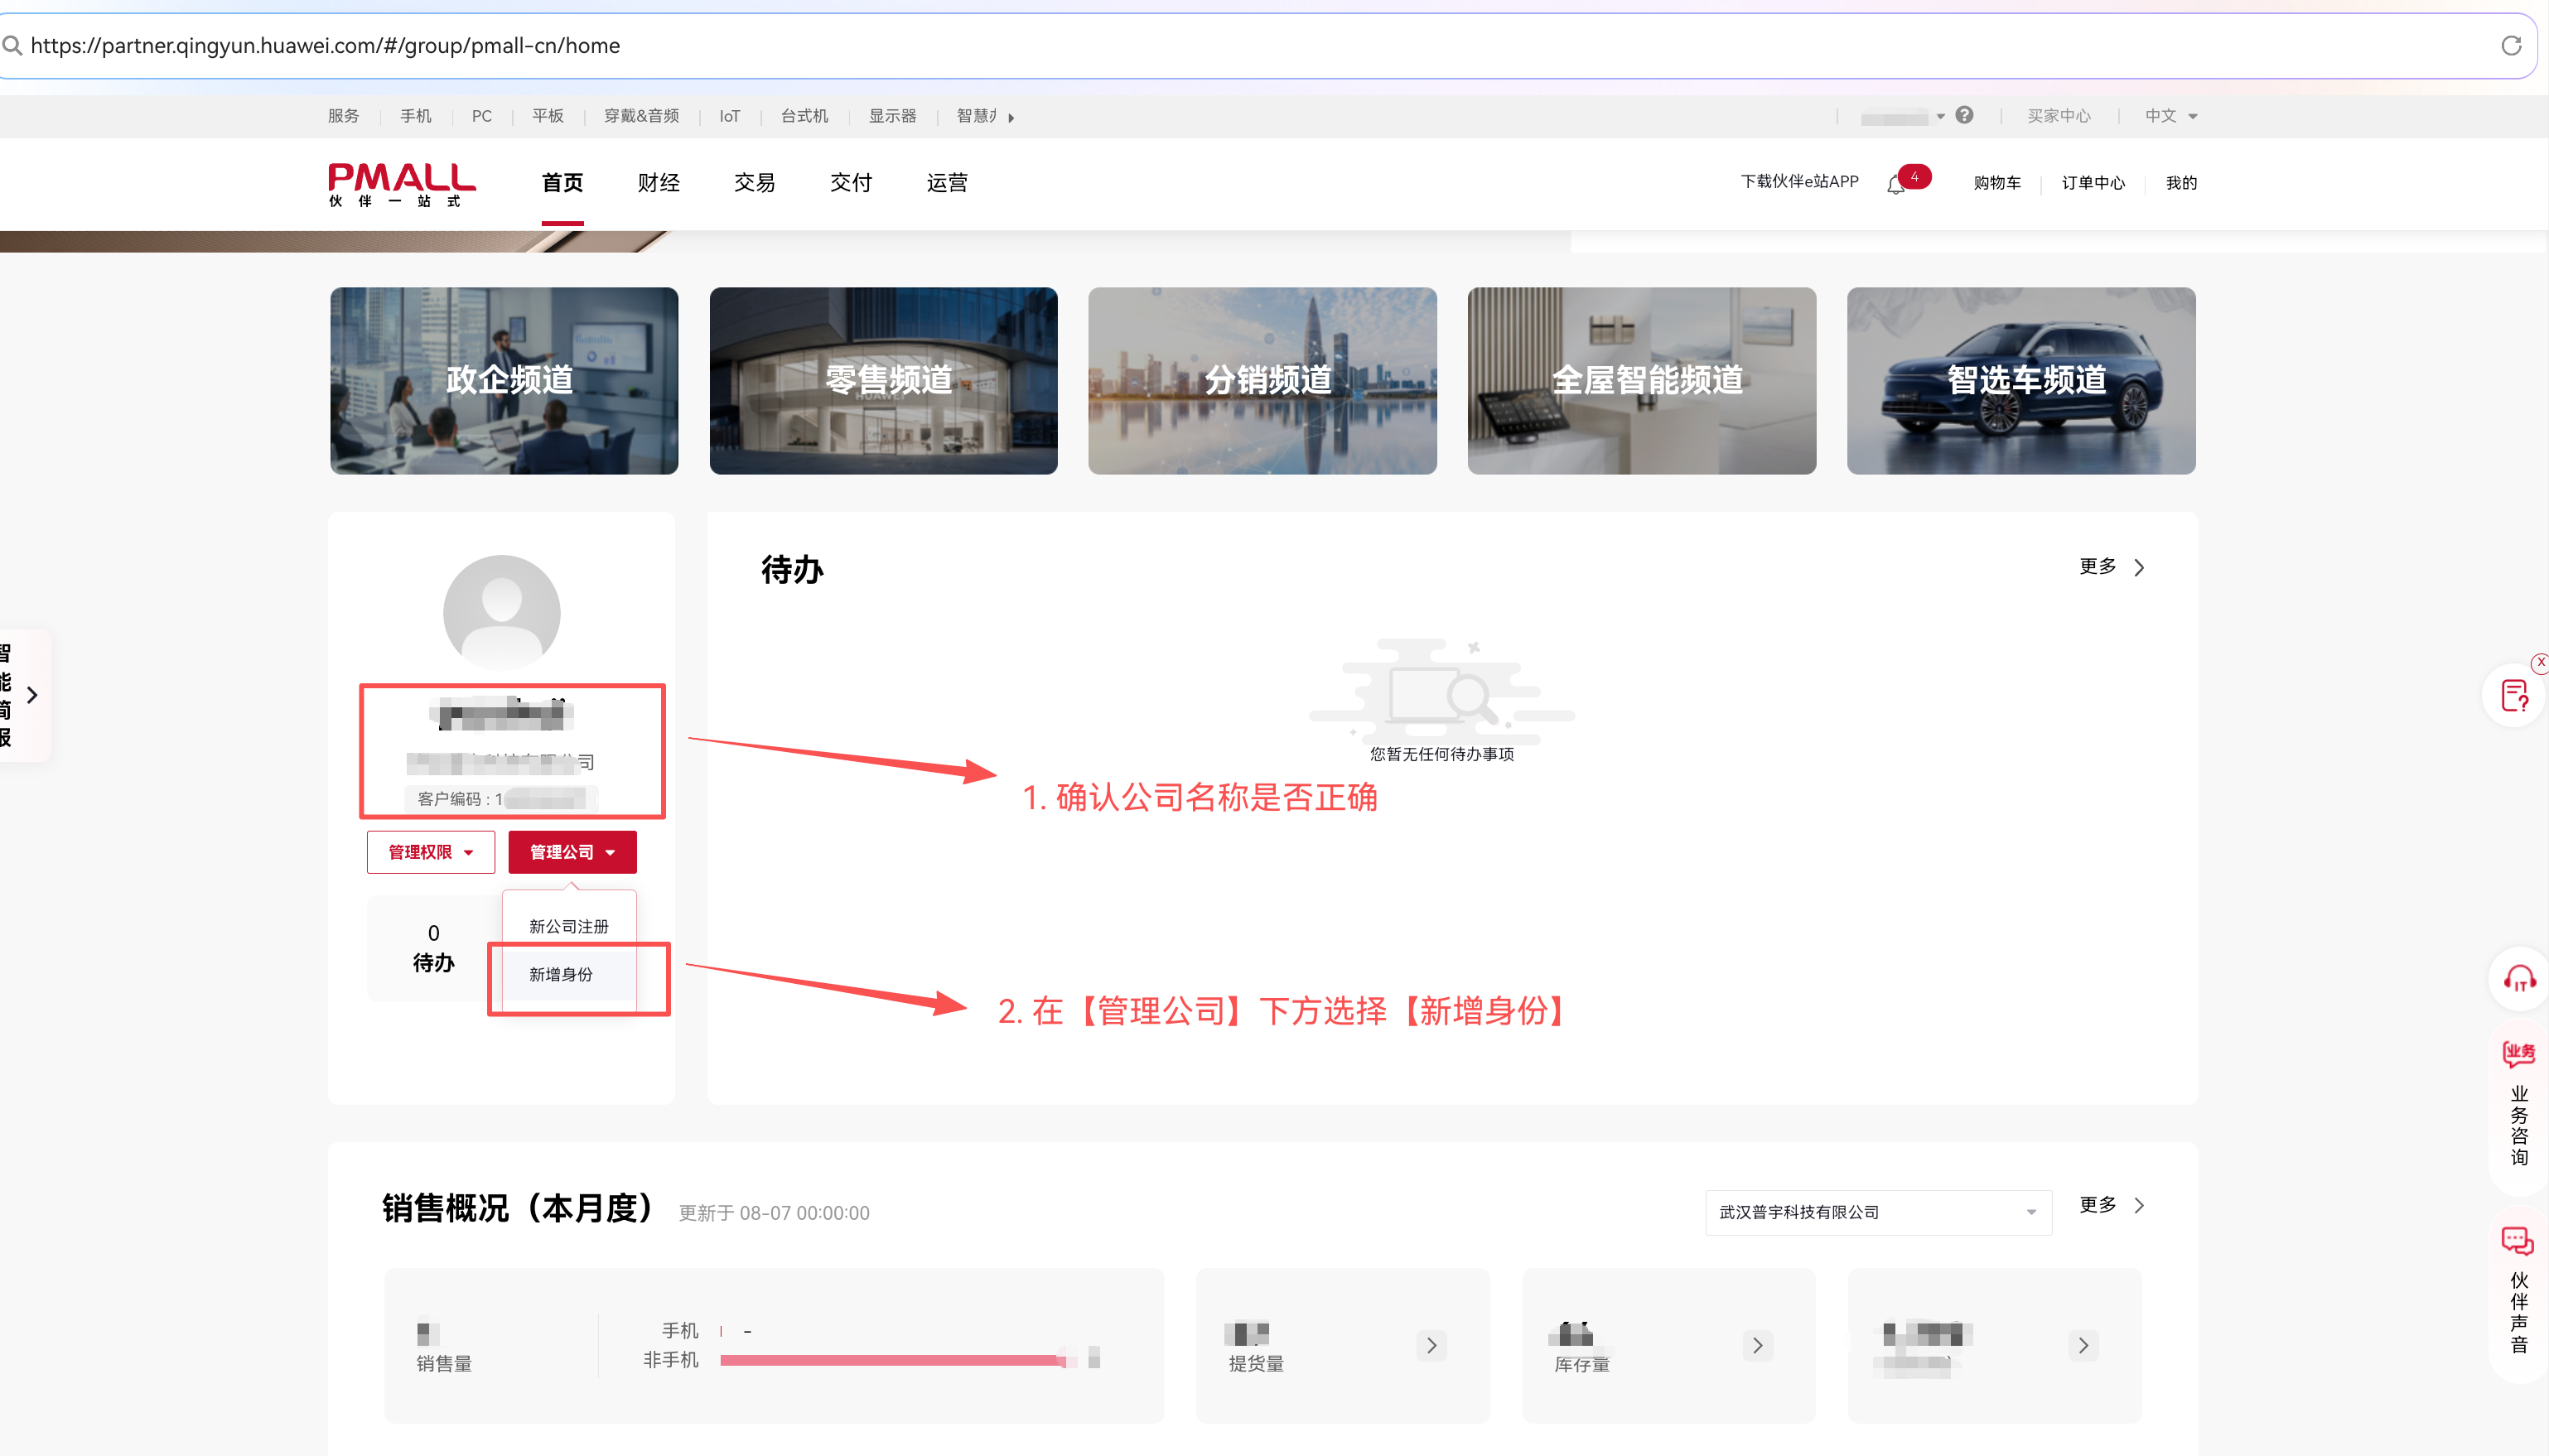Open the 提货量 card arrow

1431,1345
